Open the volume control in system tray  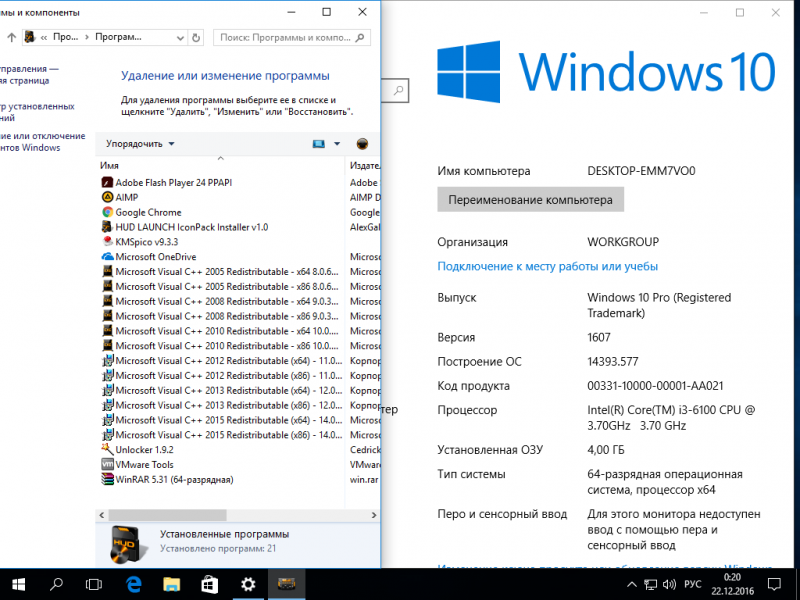pyautogui.click(x=669, y=584)
